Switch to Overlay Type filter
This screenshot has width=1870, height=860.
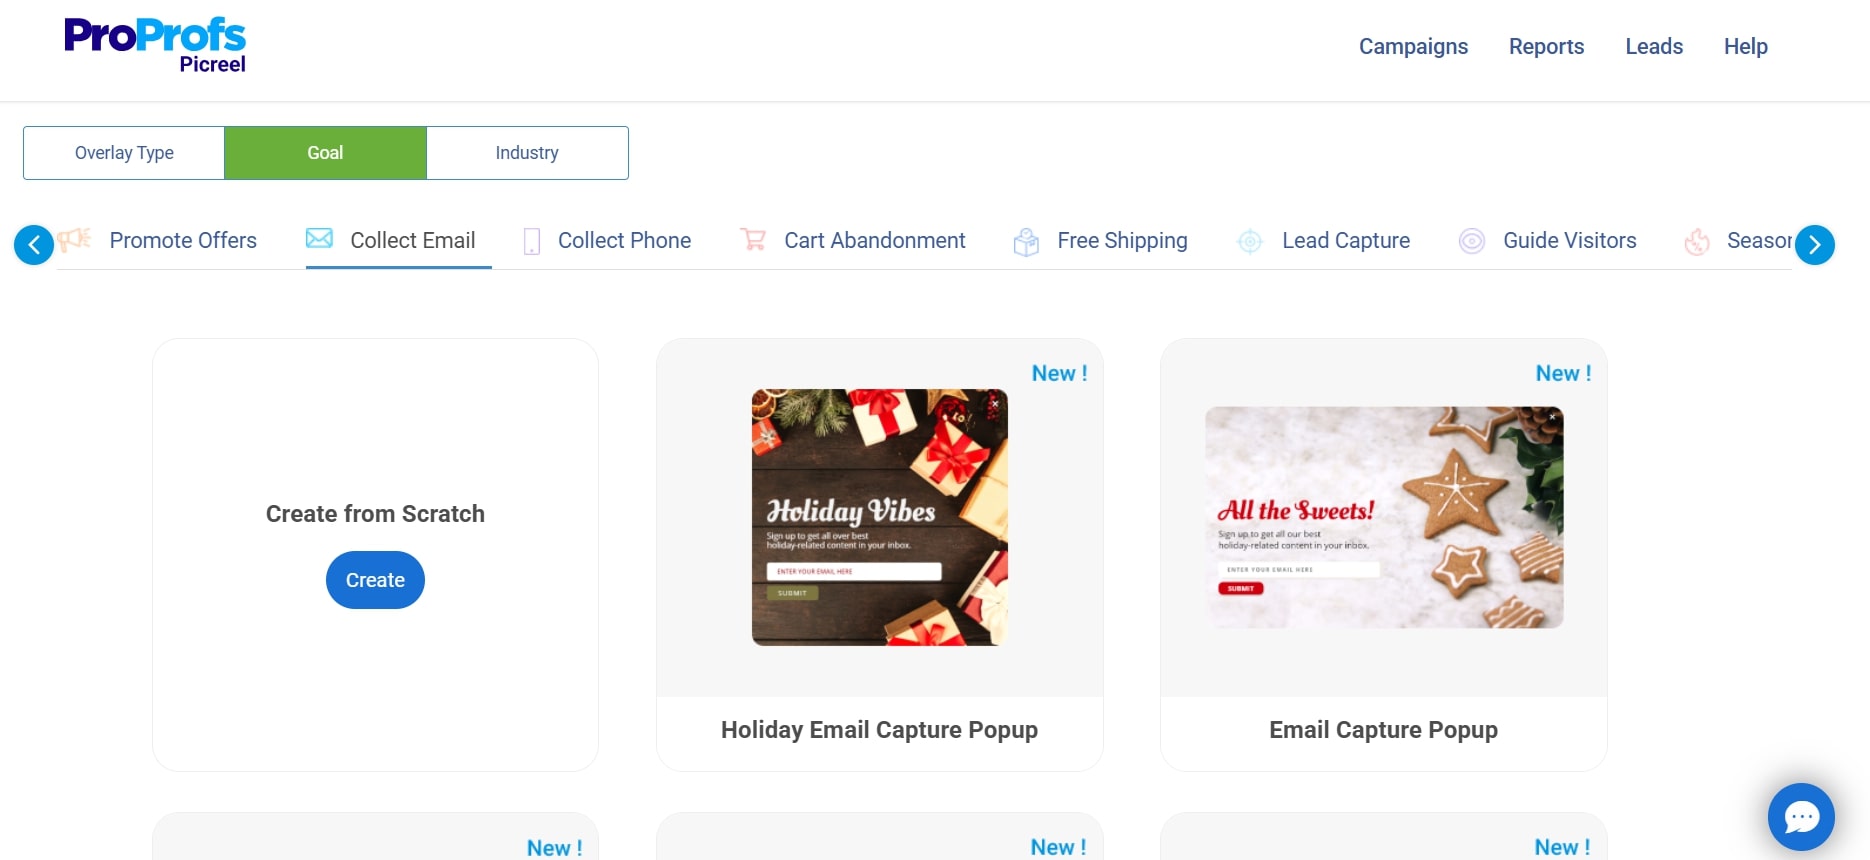pyautogui.click(x=124, y=153)
